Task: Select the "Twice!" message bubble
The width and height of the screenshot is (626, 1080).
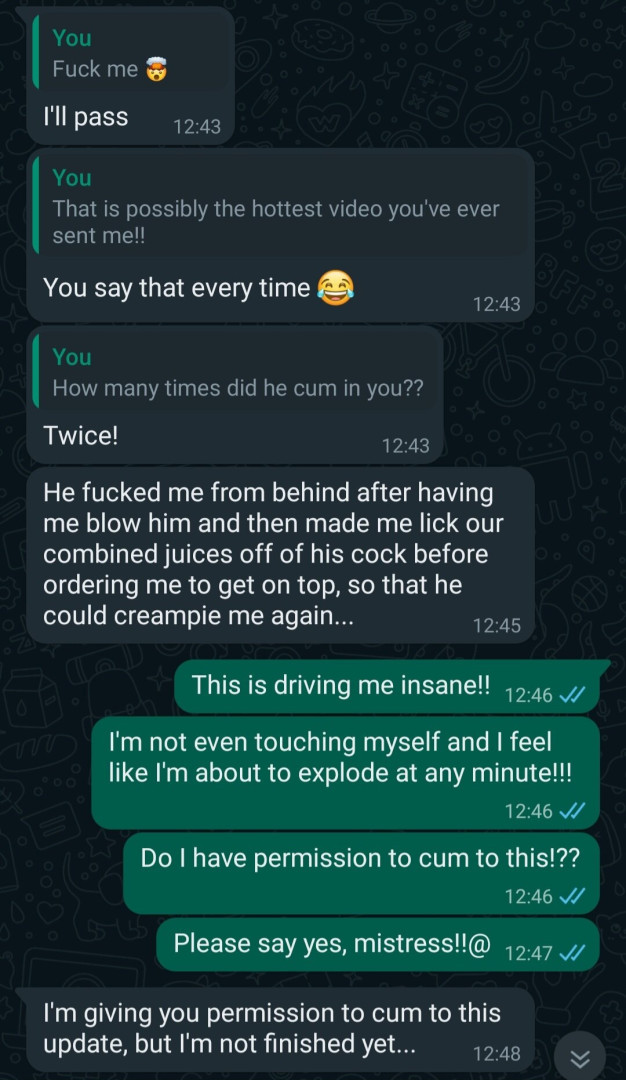Action: click(x=235, y=395)
